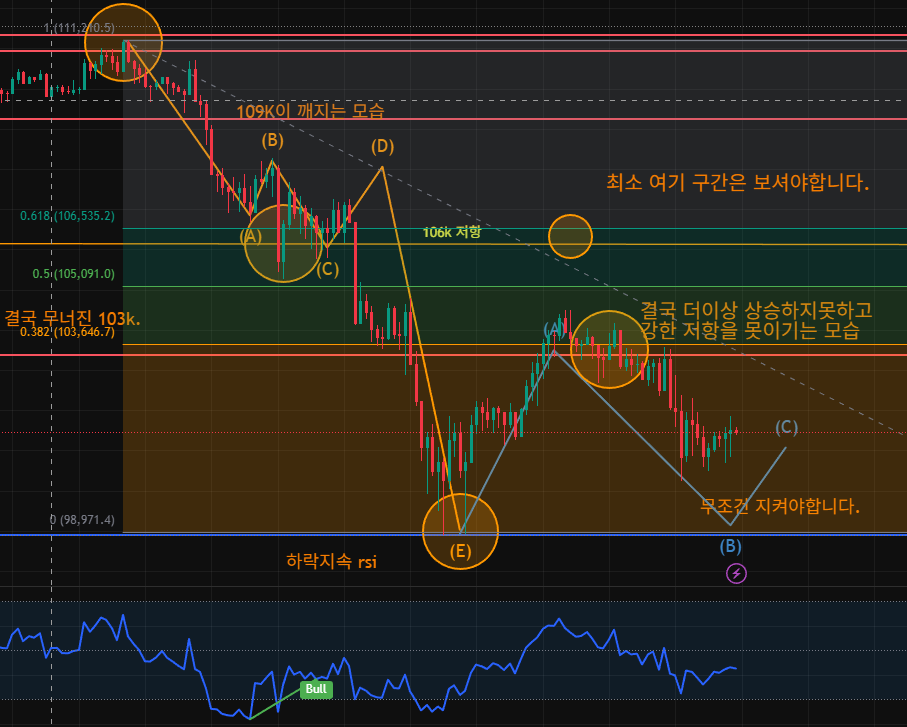Viewport: 907px width, 727px height.
Task: Select the '106k 저항' resistance label
Action: (x=451, y=232)
